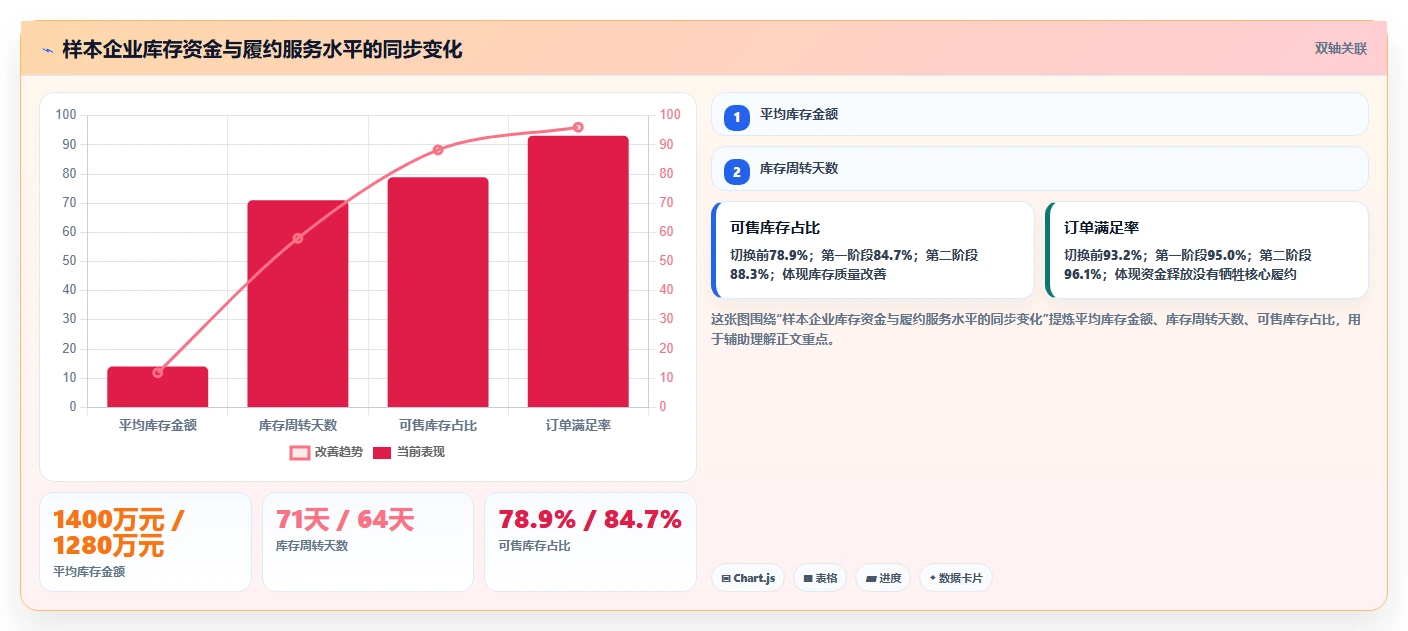Click the 100 tick on the left axis
Image resolution: width=1408 pixels, height=631 pixels.
tap(66, 115)
